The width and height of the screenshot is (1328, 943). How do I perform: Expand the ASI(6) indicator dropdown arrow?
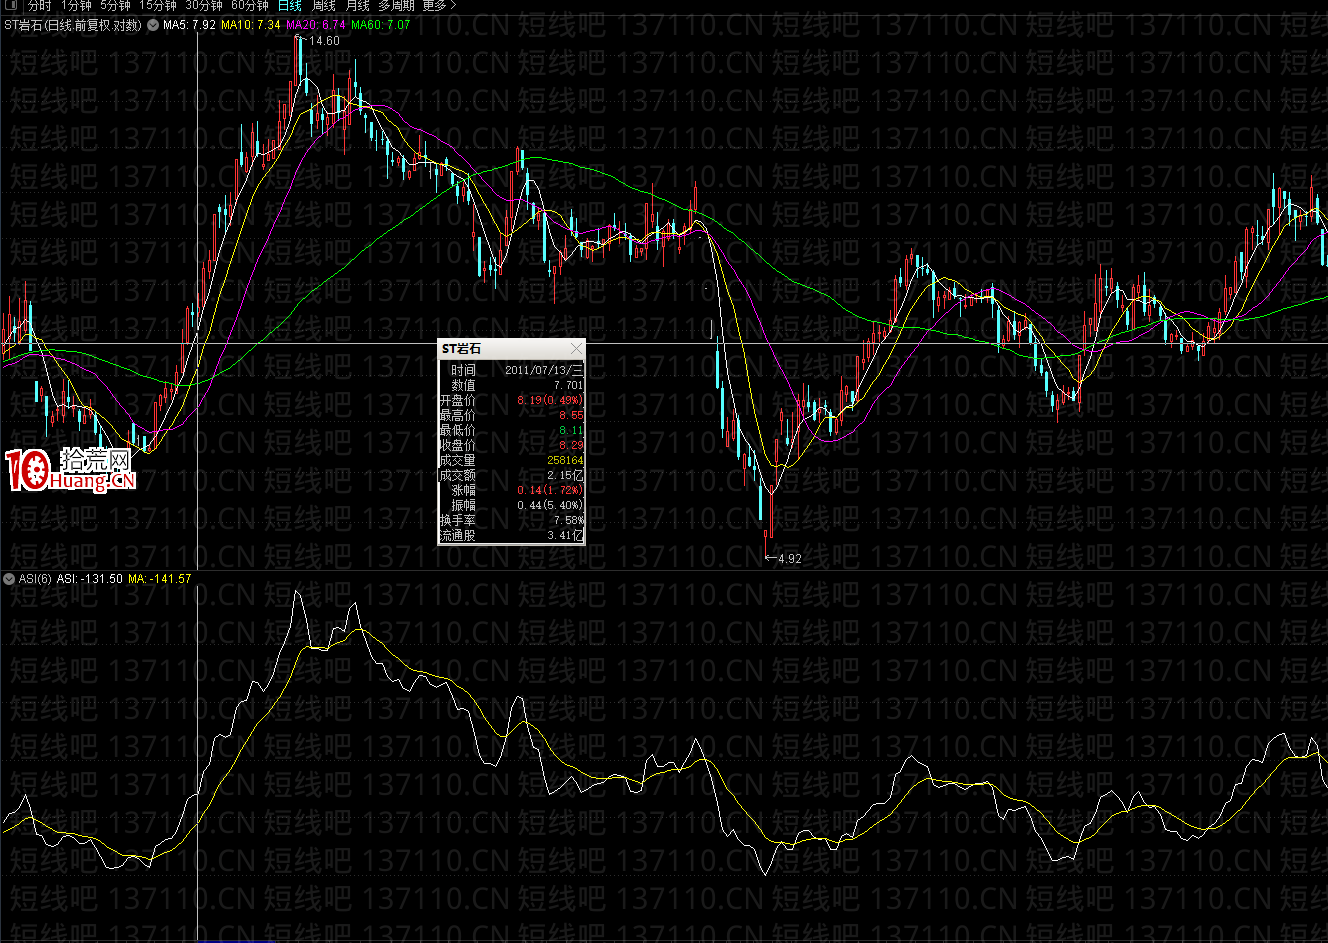click(9, 579)
